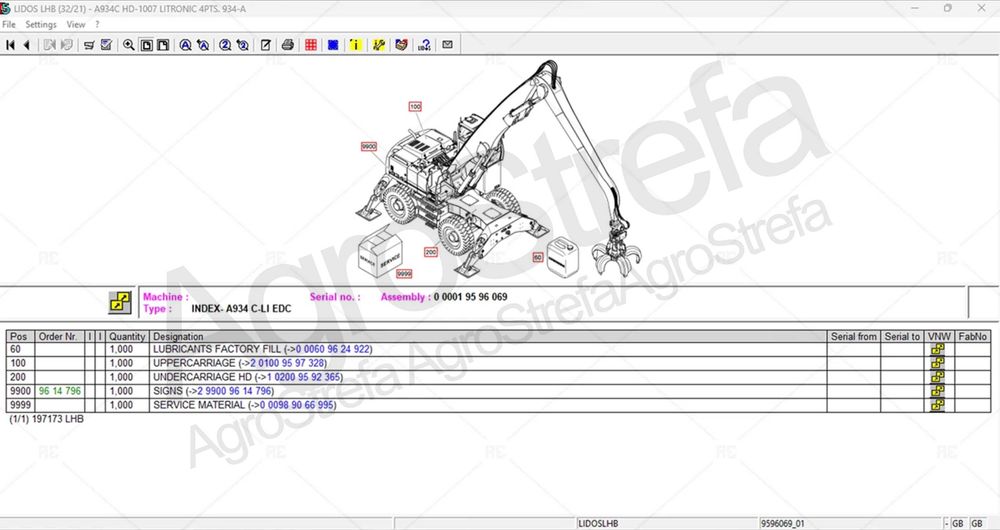Open VNW link icon for LUBRICANTS row
Image resolution: width=1000 pixels, height=530 pixels.
938,349
